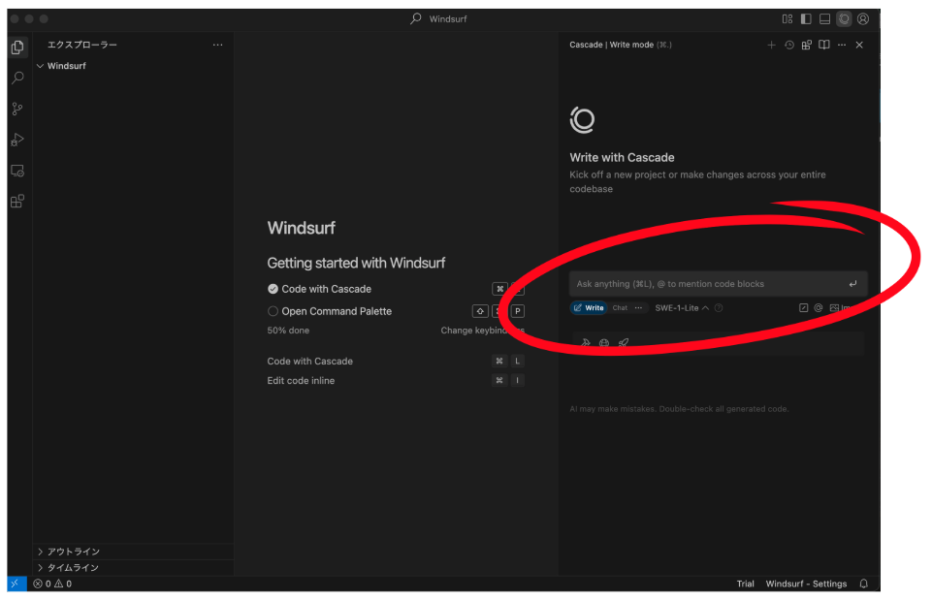This screenshot has width=932, height=600.
Task: Open Explorer more actions ellipsis
Action: (x=218, y=45)
